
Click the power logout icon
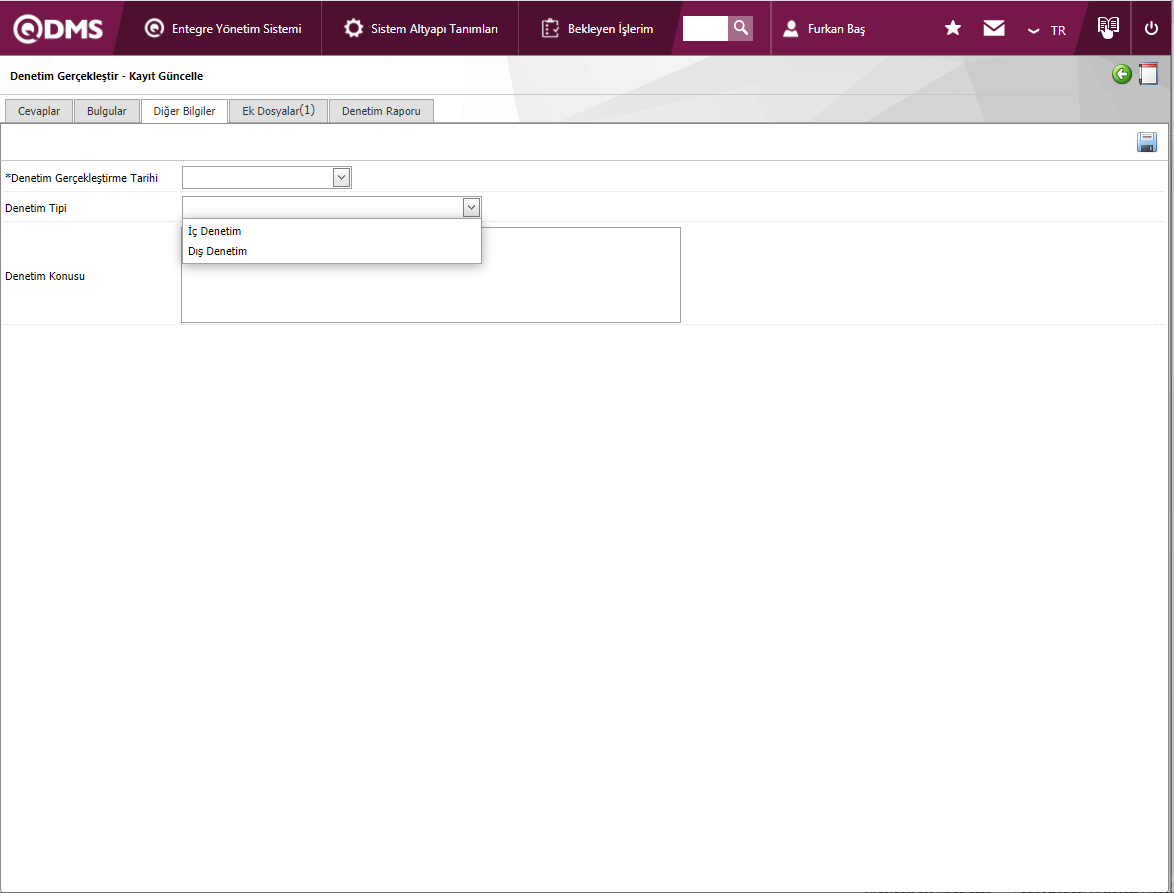tap(1151, 28)
